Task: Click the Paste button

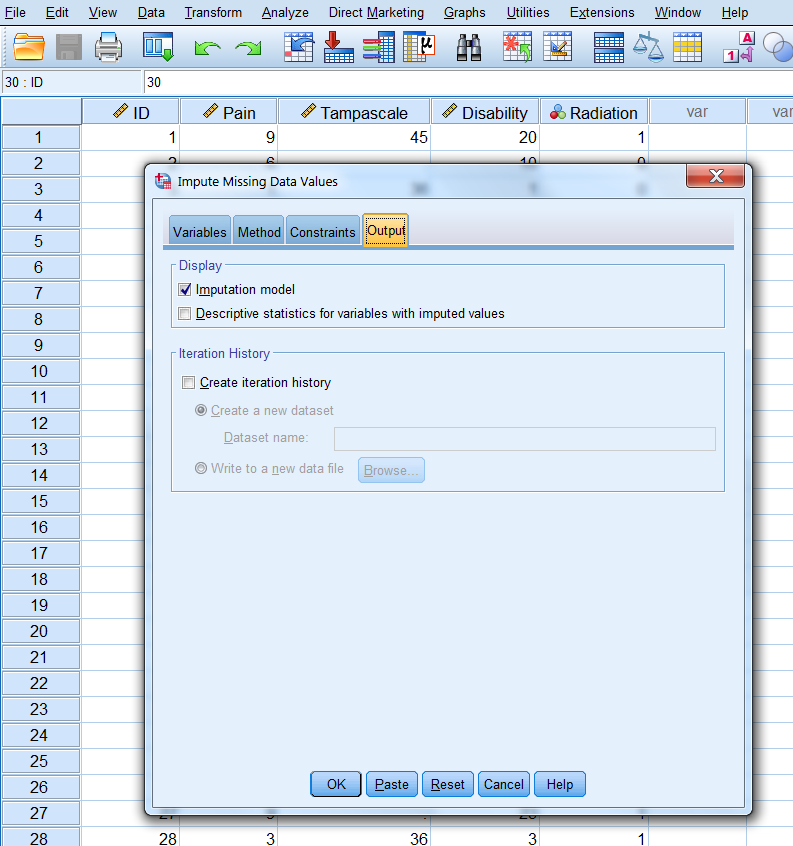Action: coord(392,784)
